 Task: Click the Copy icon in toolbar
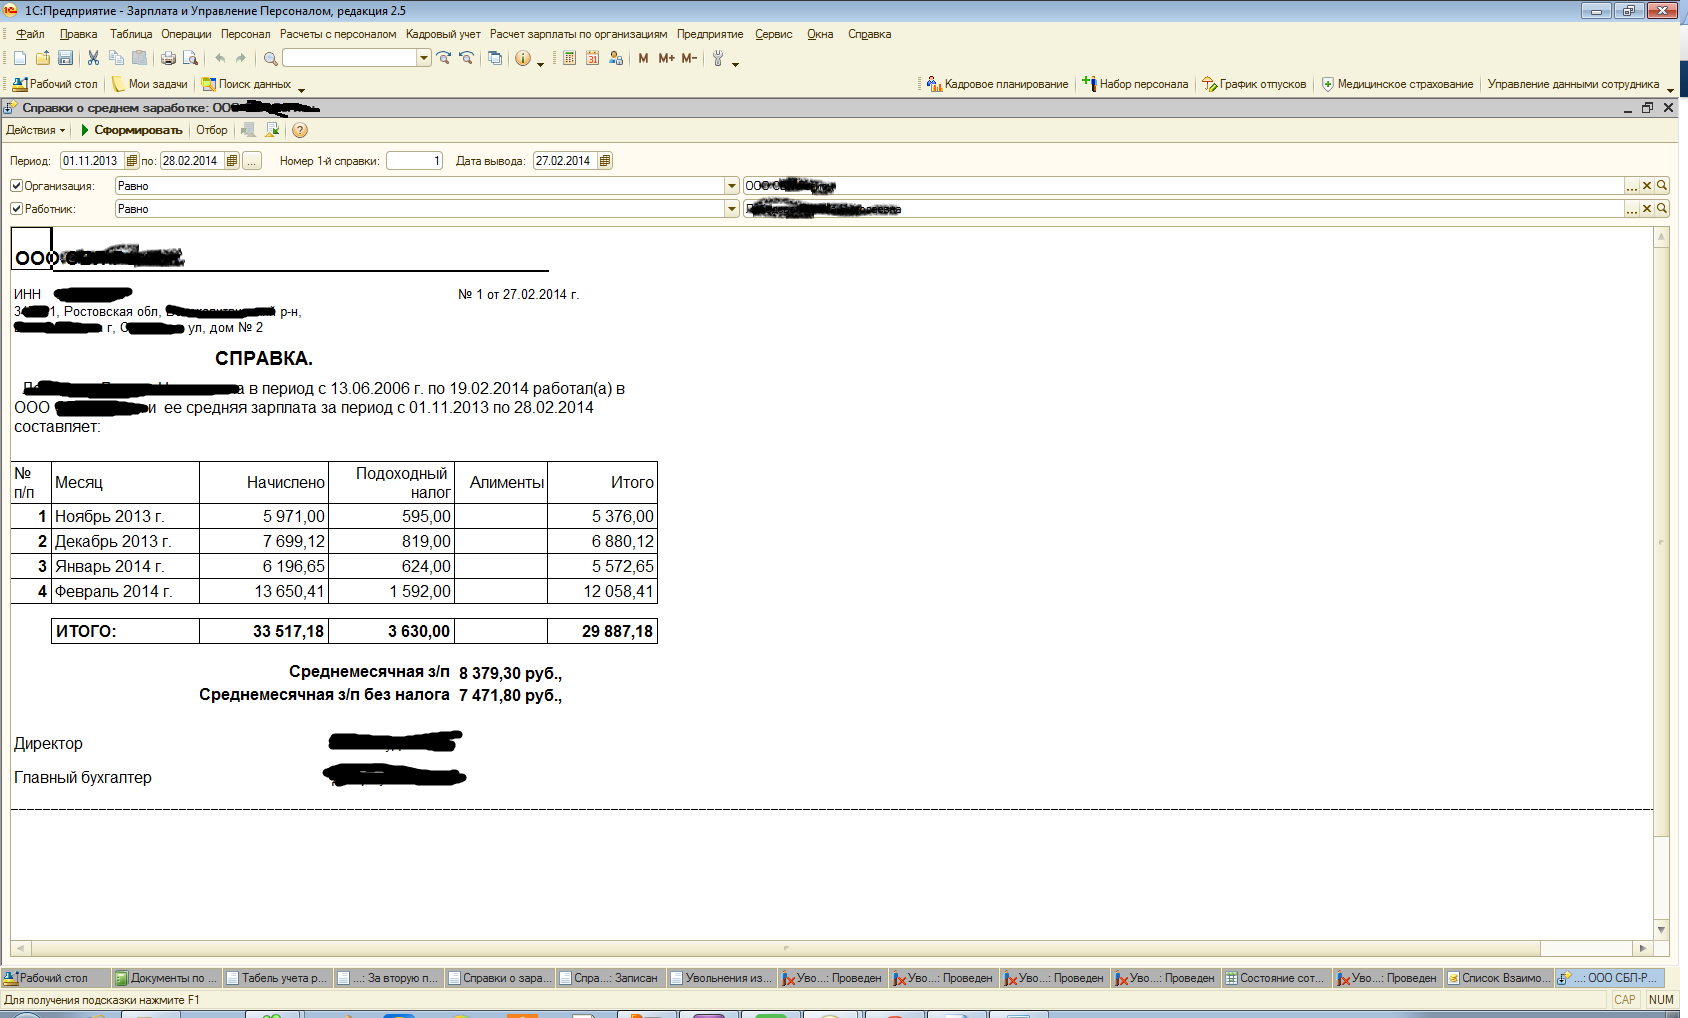116,58
